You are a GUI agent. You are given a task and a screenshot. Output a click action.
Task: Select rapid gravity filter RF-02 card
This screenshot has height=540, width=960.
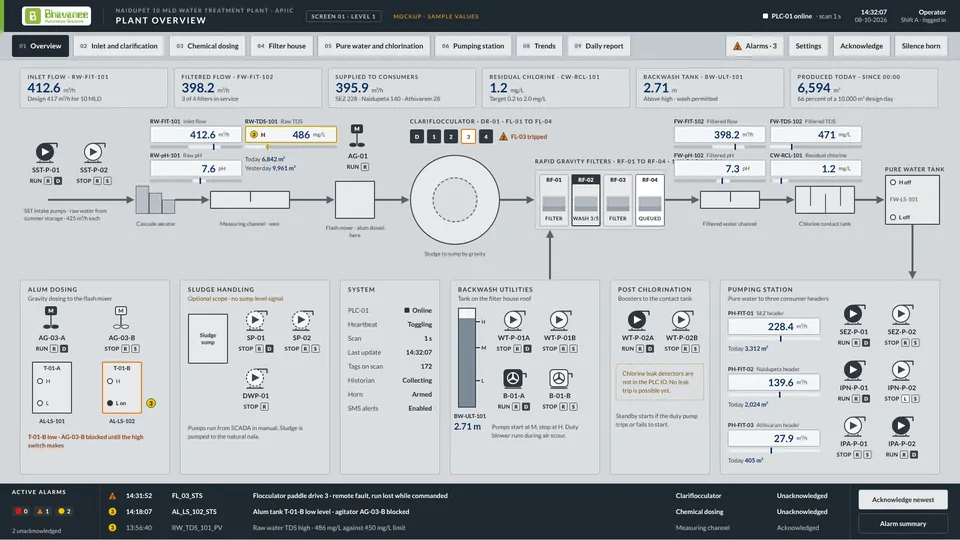tap(586, 200)
